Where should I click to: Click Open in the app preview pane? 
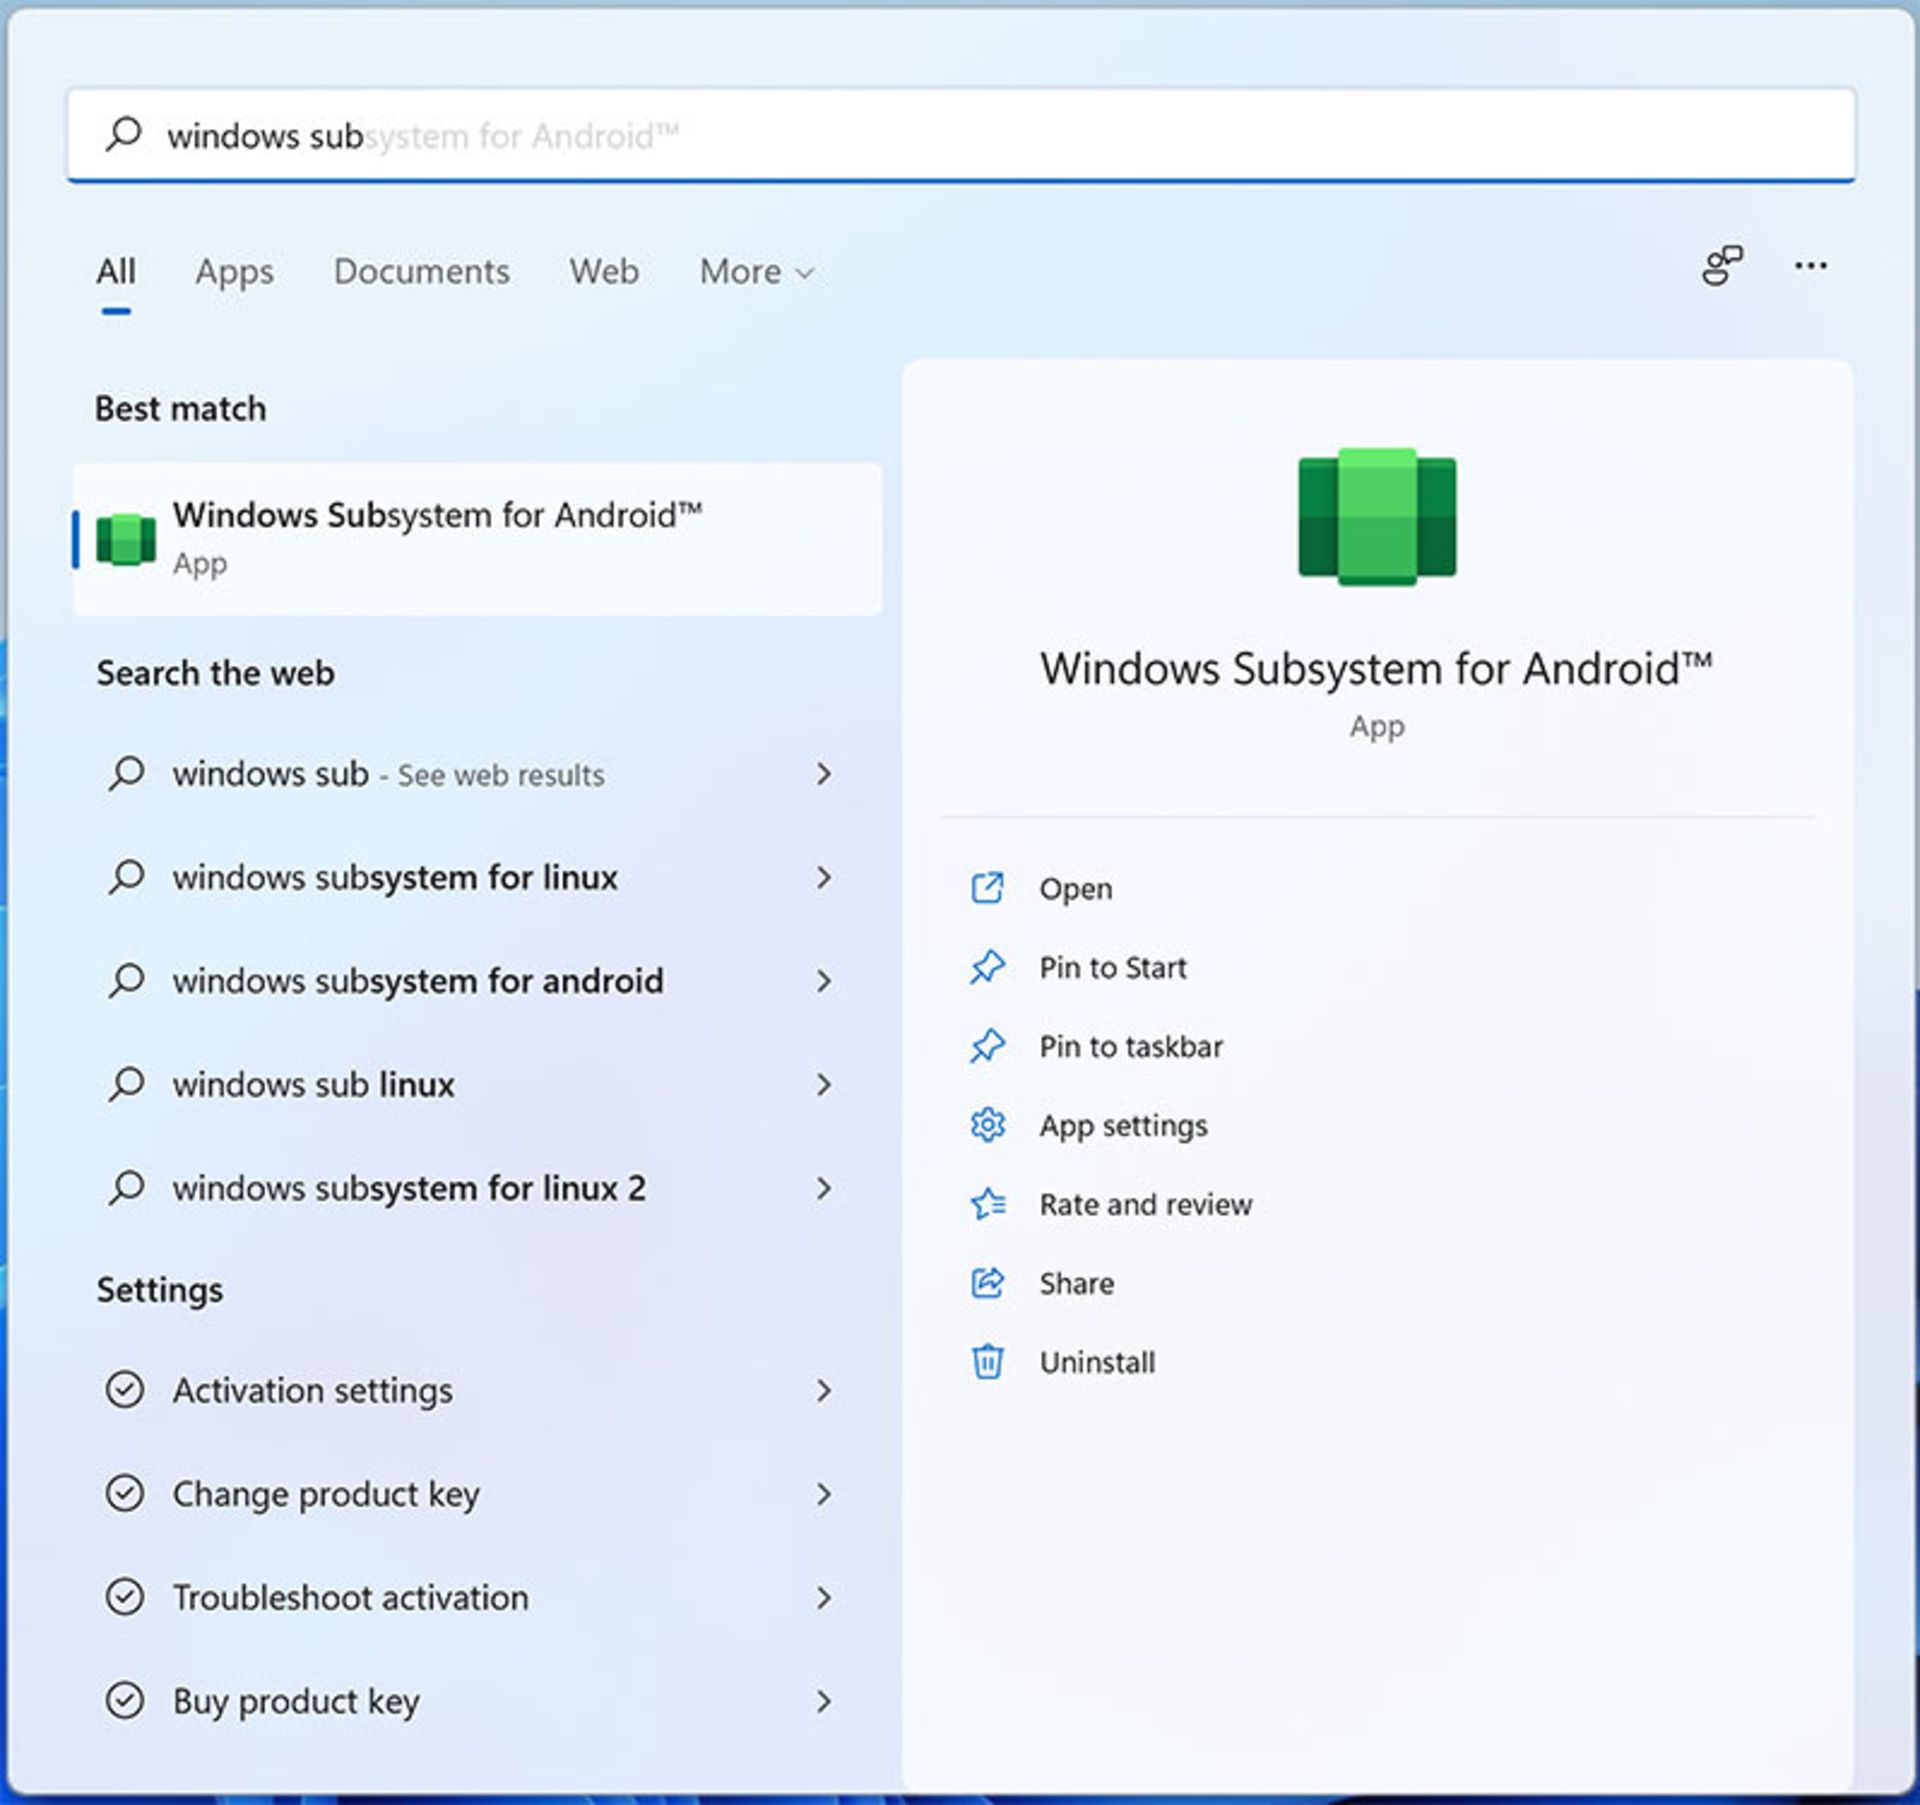(1076, 889)
